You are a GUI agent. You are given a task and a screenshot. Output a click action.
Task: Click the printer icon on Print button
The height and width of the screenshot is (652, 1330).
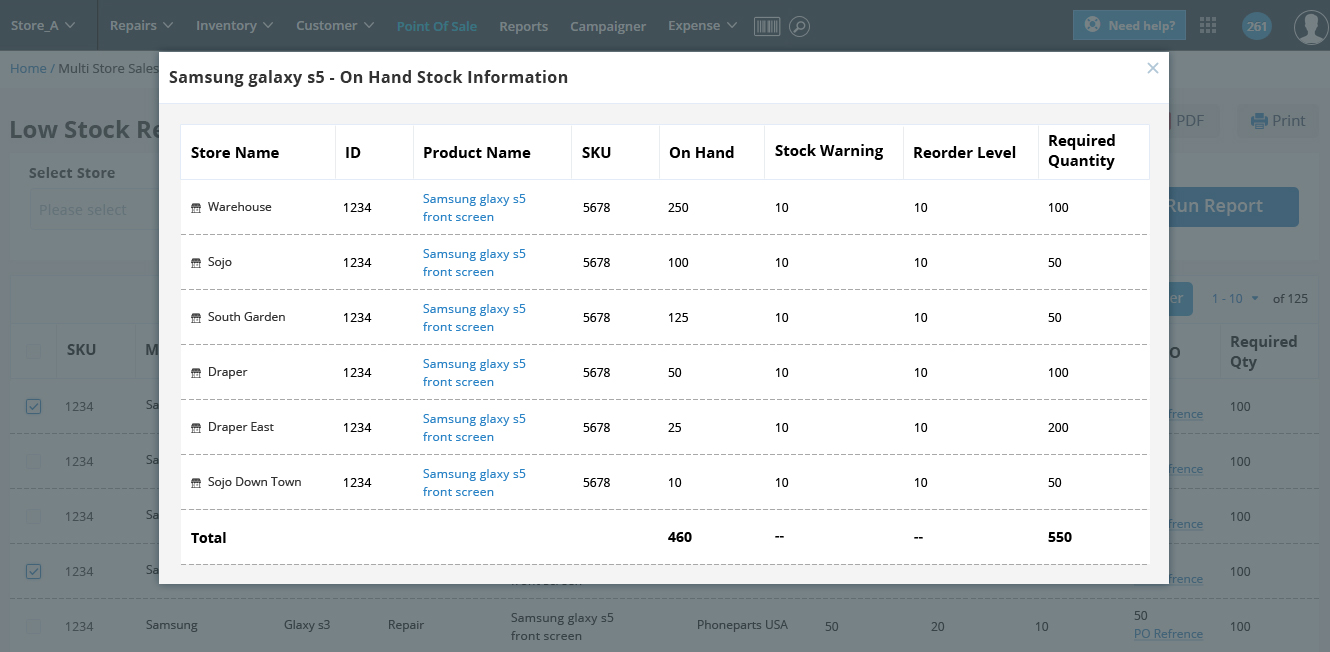[1259, 121]
